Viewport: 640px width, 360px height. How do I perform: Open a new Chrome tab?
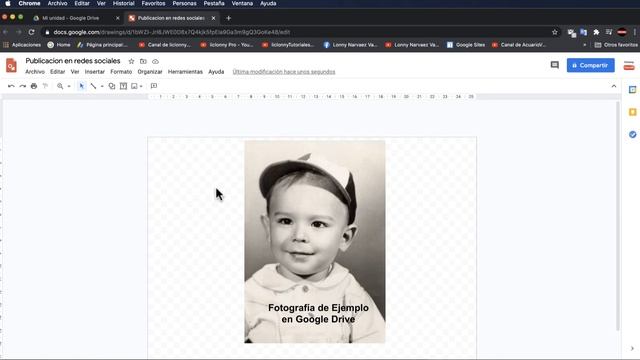229,18
